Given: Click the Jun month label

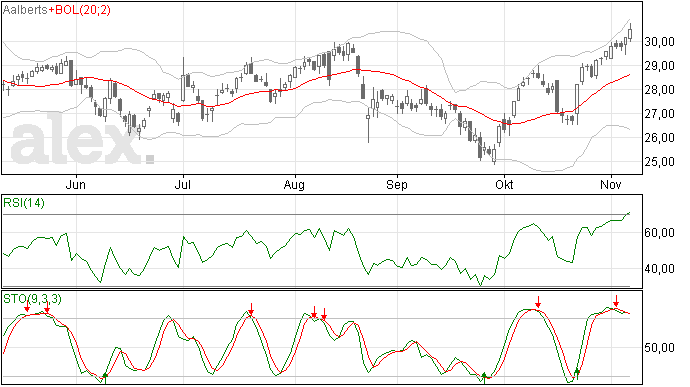Looking at the screenshot, I should pyautogui.click(x=76, y=185).
